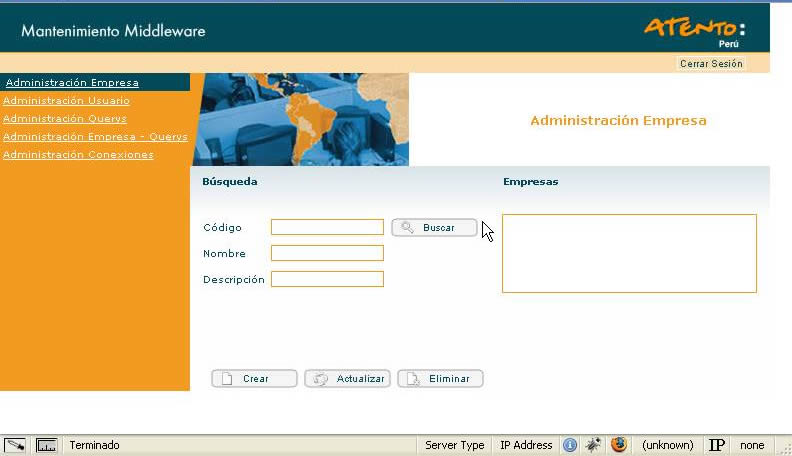Go to Administración Usuario

click(x=66, y=101)
